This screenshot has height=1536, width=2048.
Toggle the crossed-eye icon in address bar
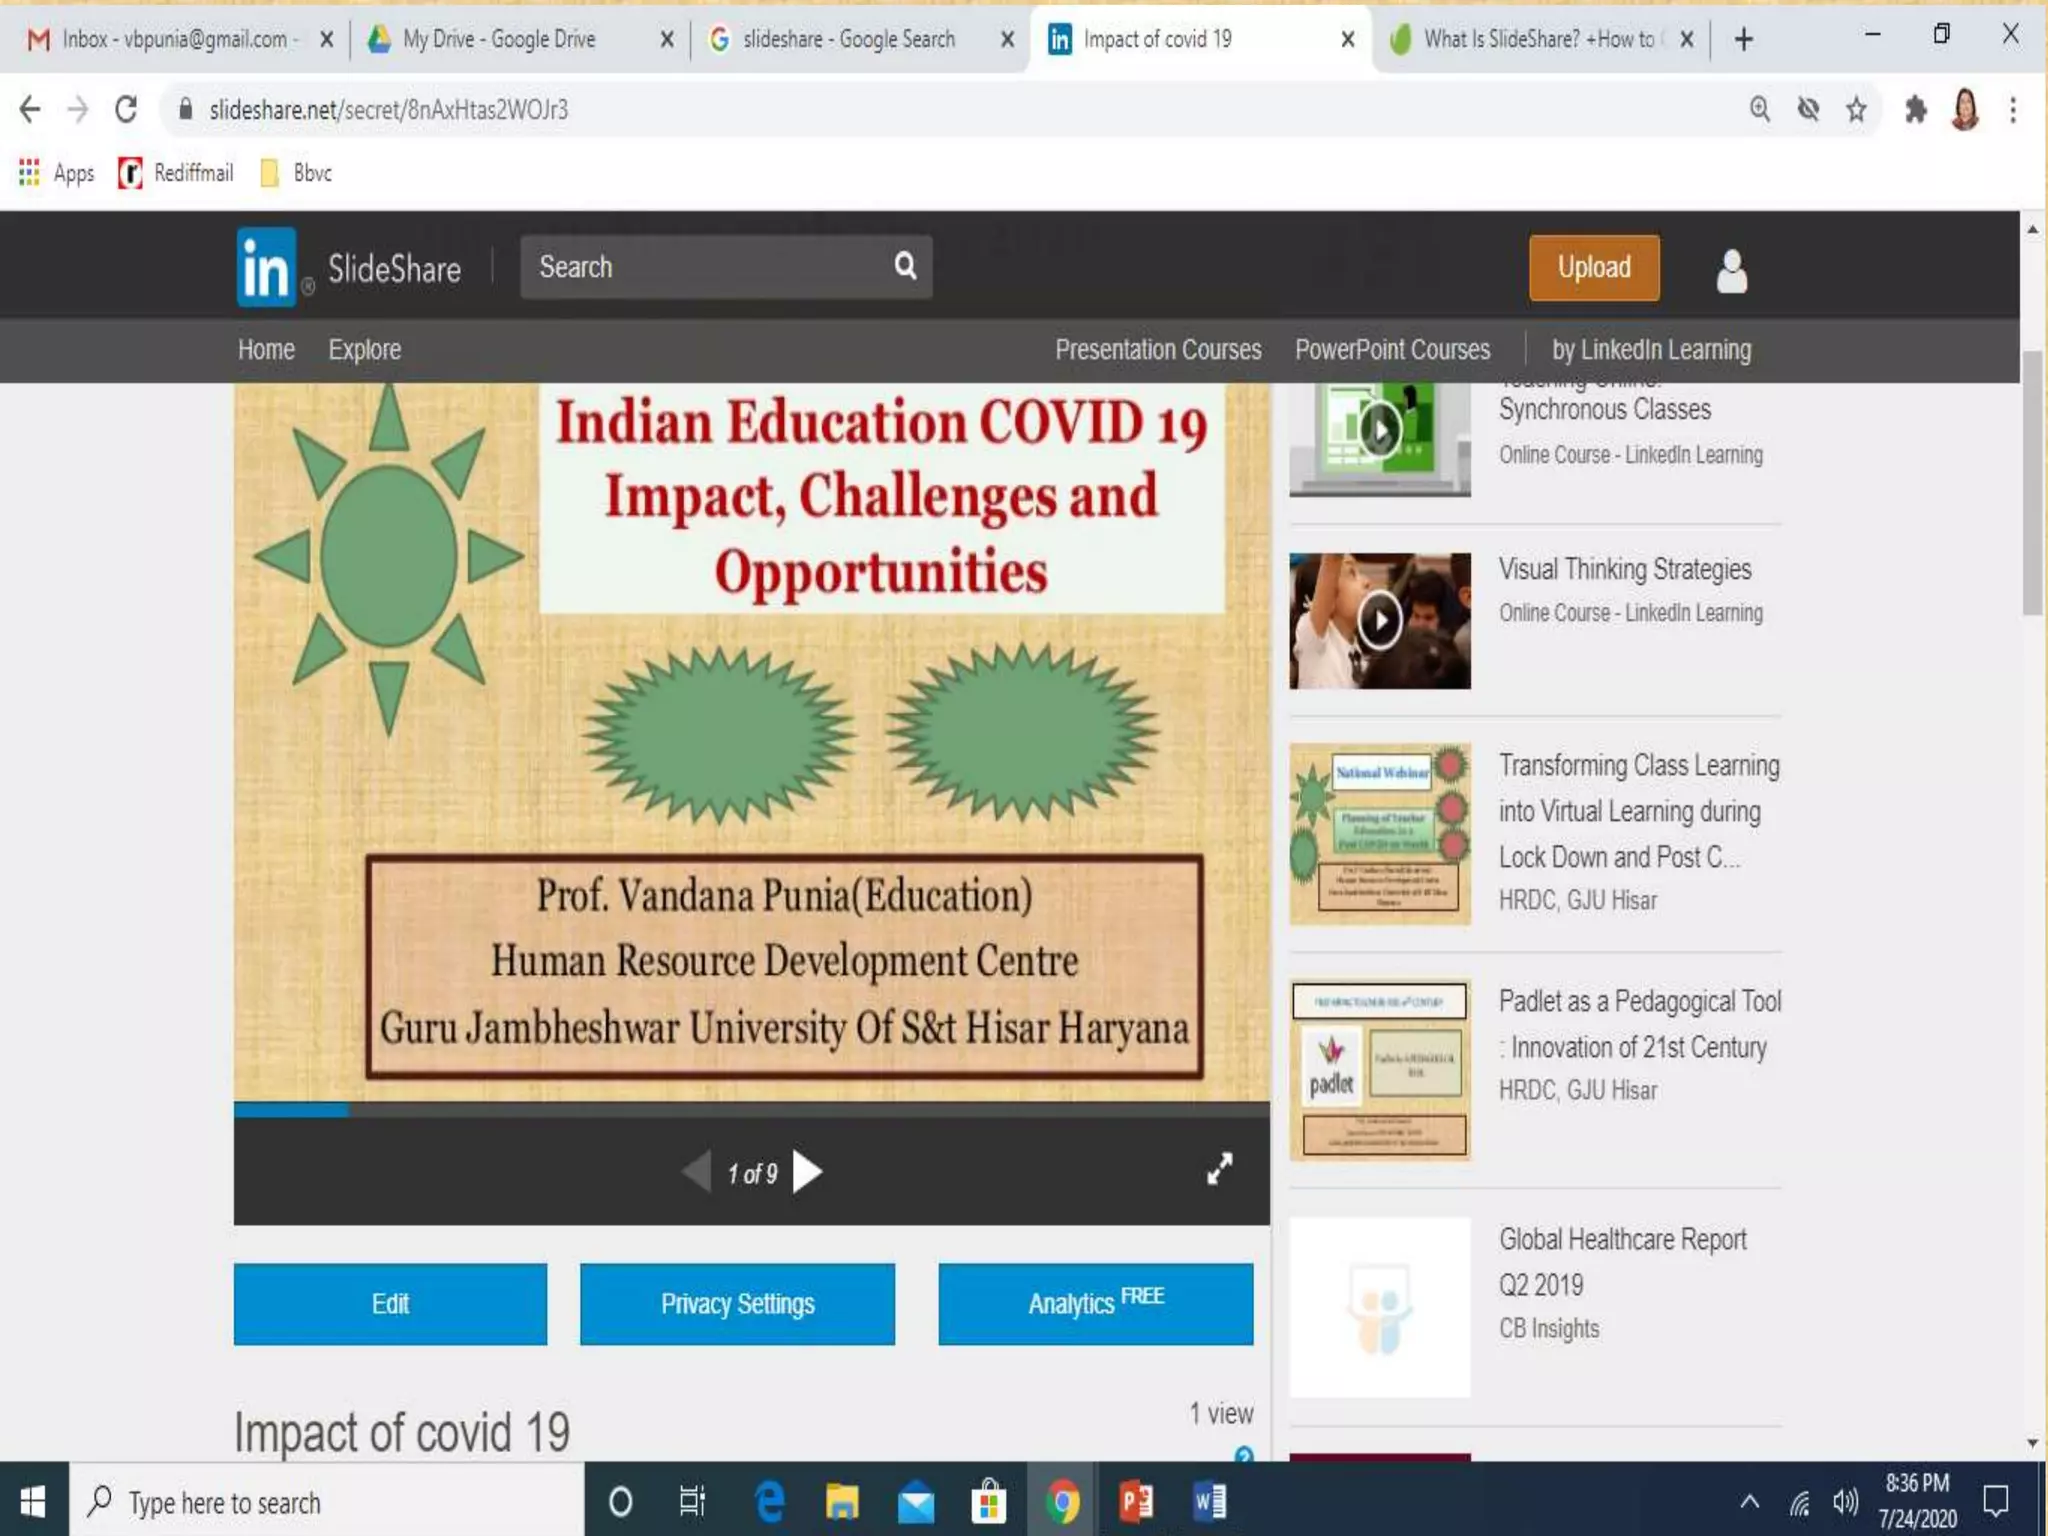[x=1808, y=109]
